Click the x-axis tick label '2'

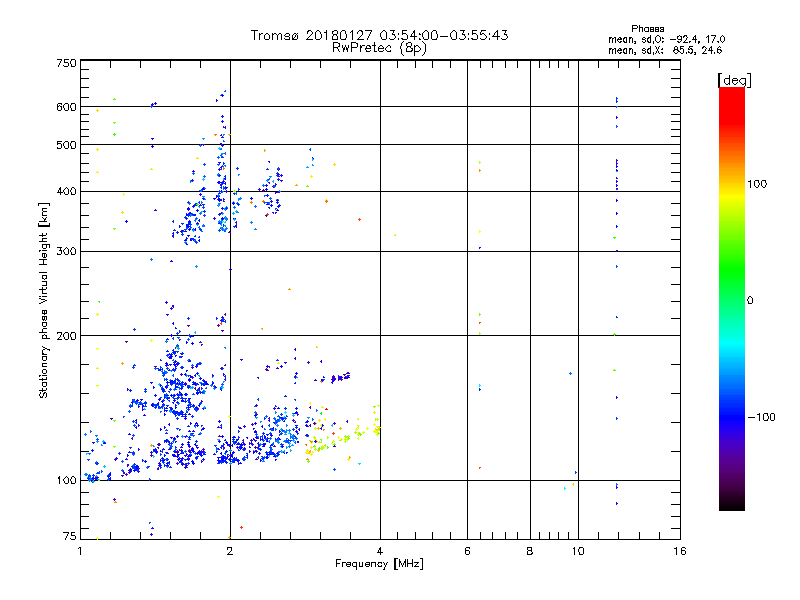click(230, 551)
